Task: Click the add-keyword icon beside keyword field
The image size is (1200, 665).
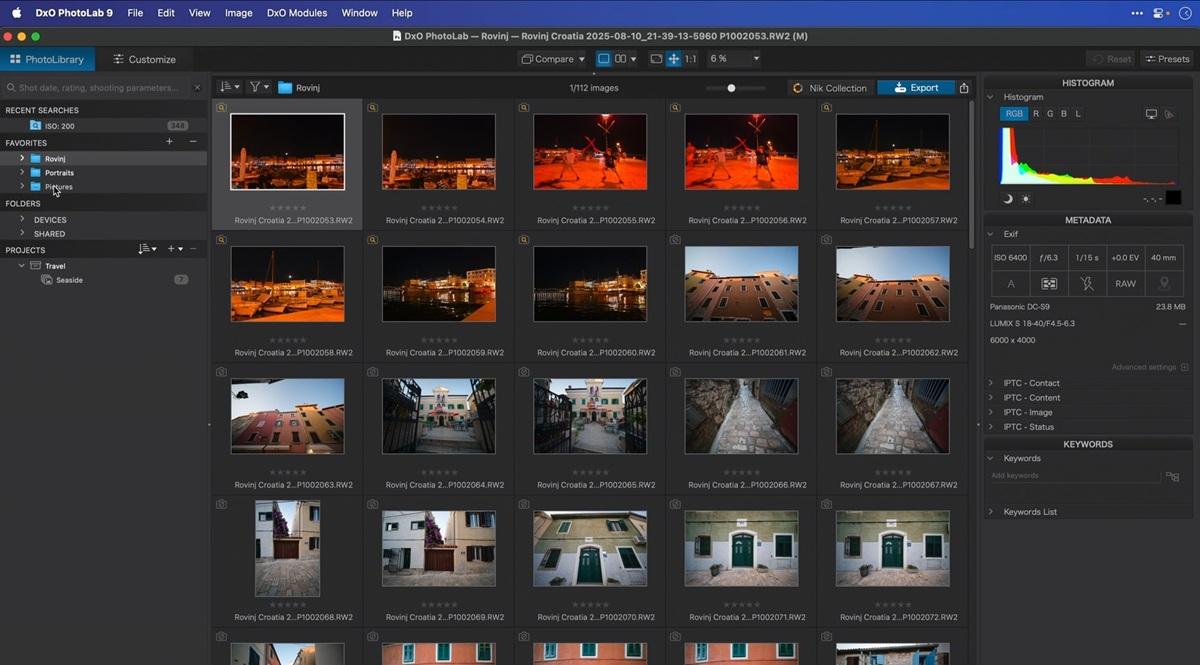Action: tap(1171, 477)
